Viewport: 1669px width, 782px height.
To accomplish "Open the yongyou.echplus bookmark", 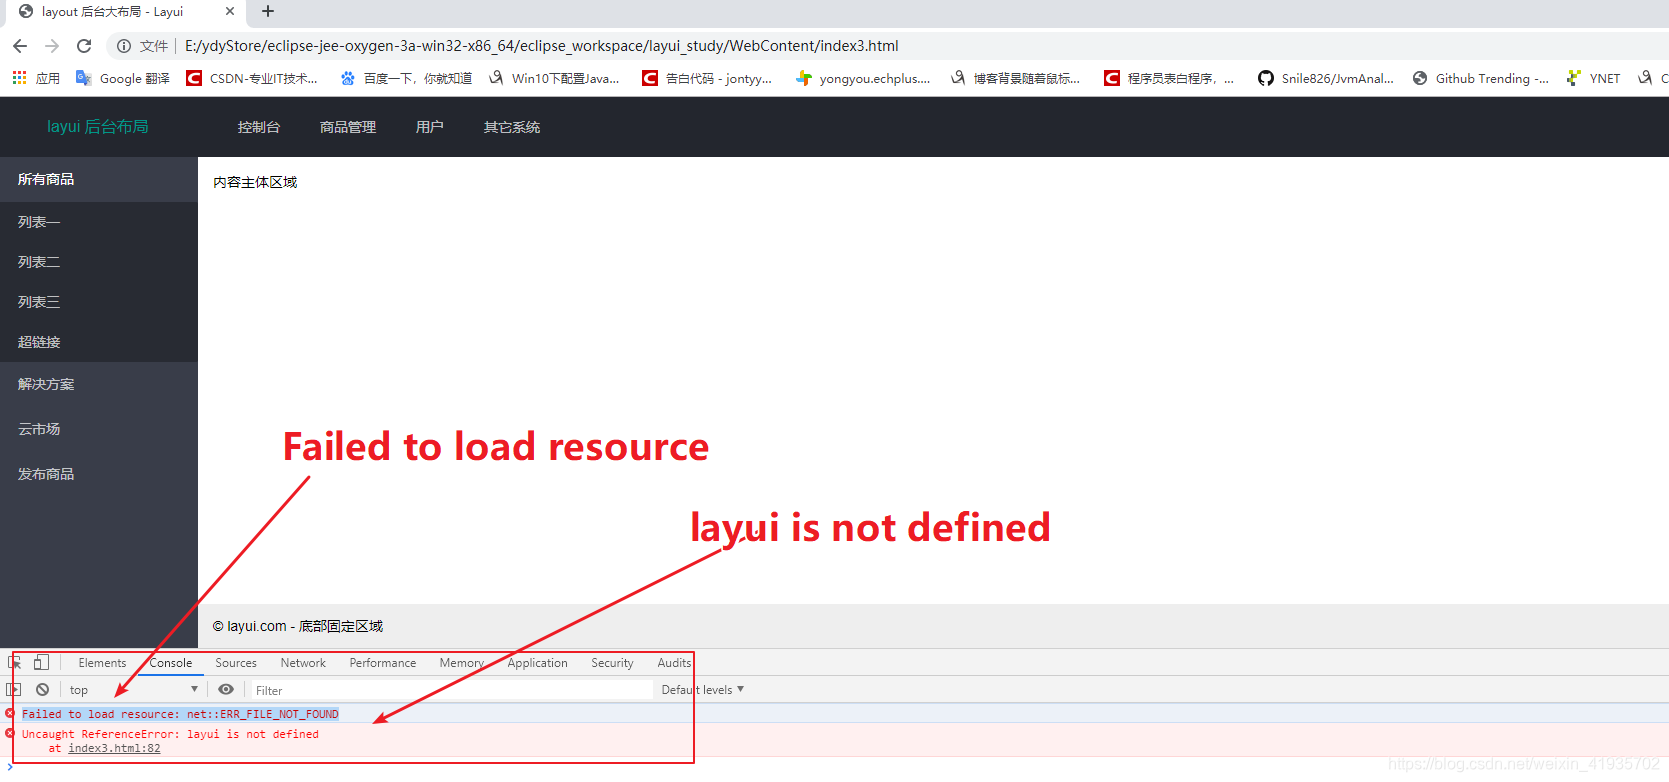I will [x=863, y=78].
